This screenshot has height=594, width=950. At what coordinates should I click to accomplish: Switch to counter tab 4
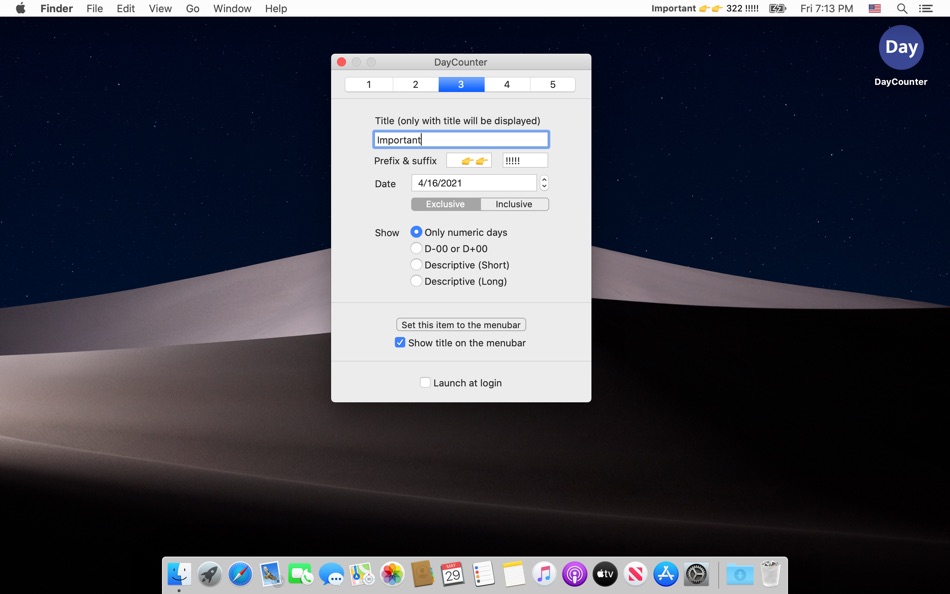tap(507, 84)
